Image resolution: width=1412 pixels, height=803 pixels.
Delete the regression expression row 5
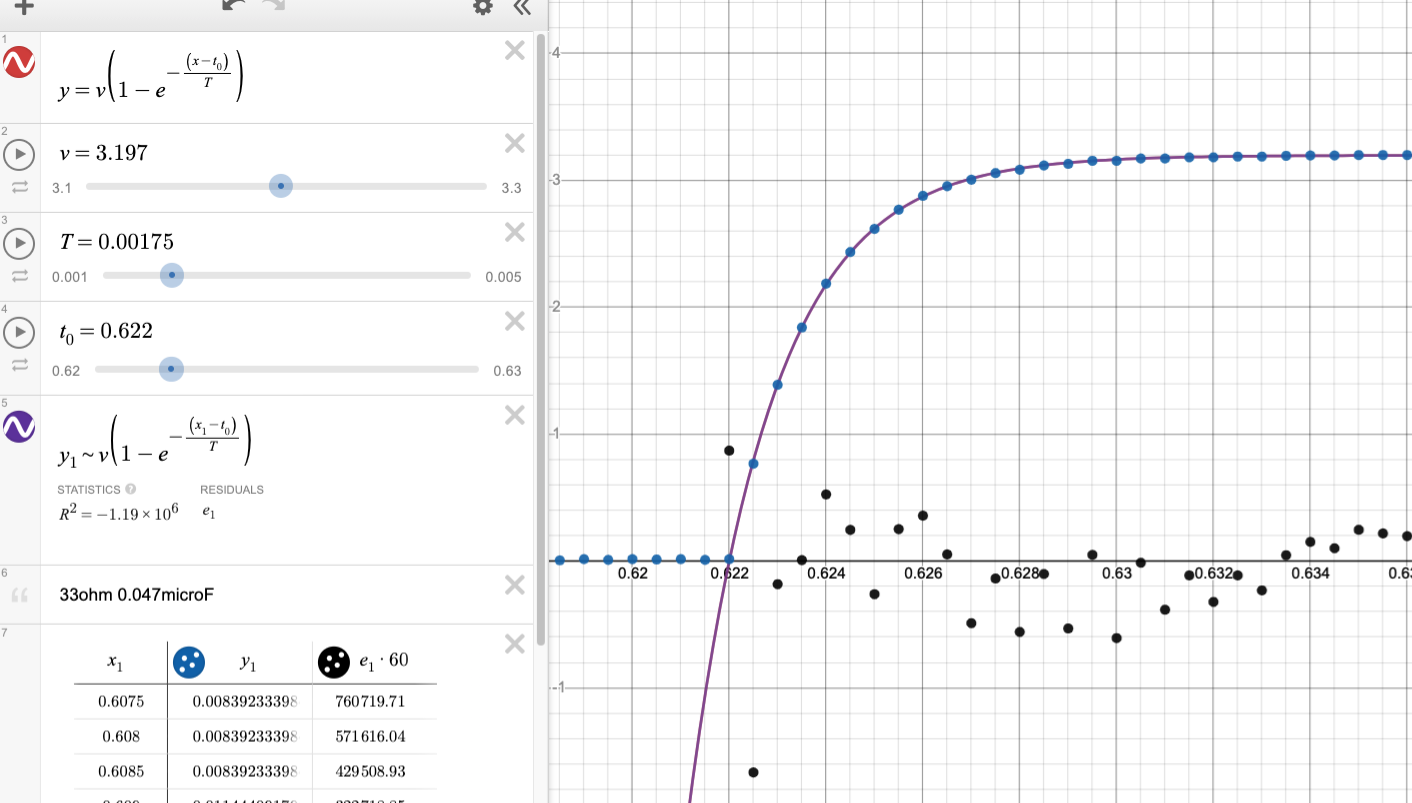pyautogui.click(x=515, y=414)
